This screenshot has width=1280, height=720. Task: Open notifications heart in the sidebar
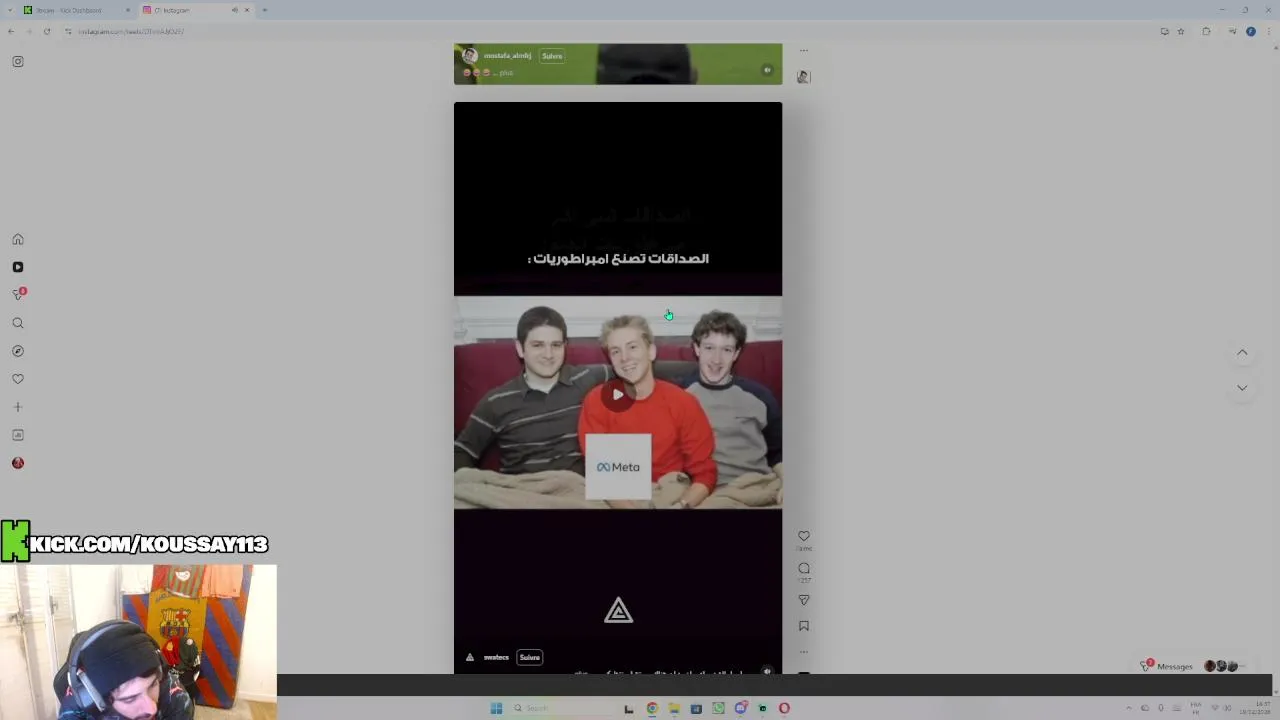pos(18,379)
